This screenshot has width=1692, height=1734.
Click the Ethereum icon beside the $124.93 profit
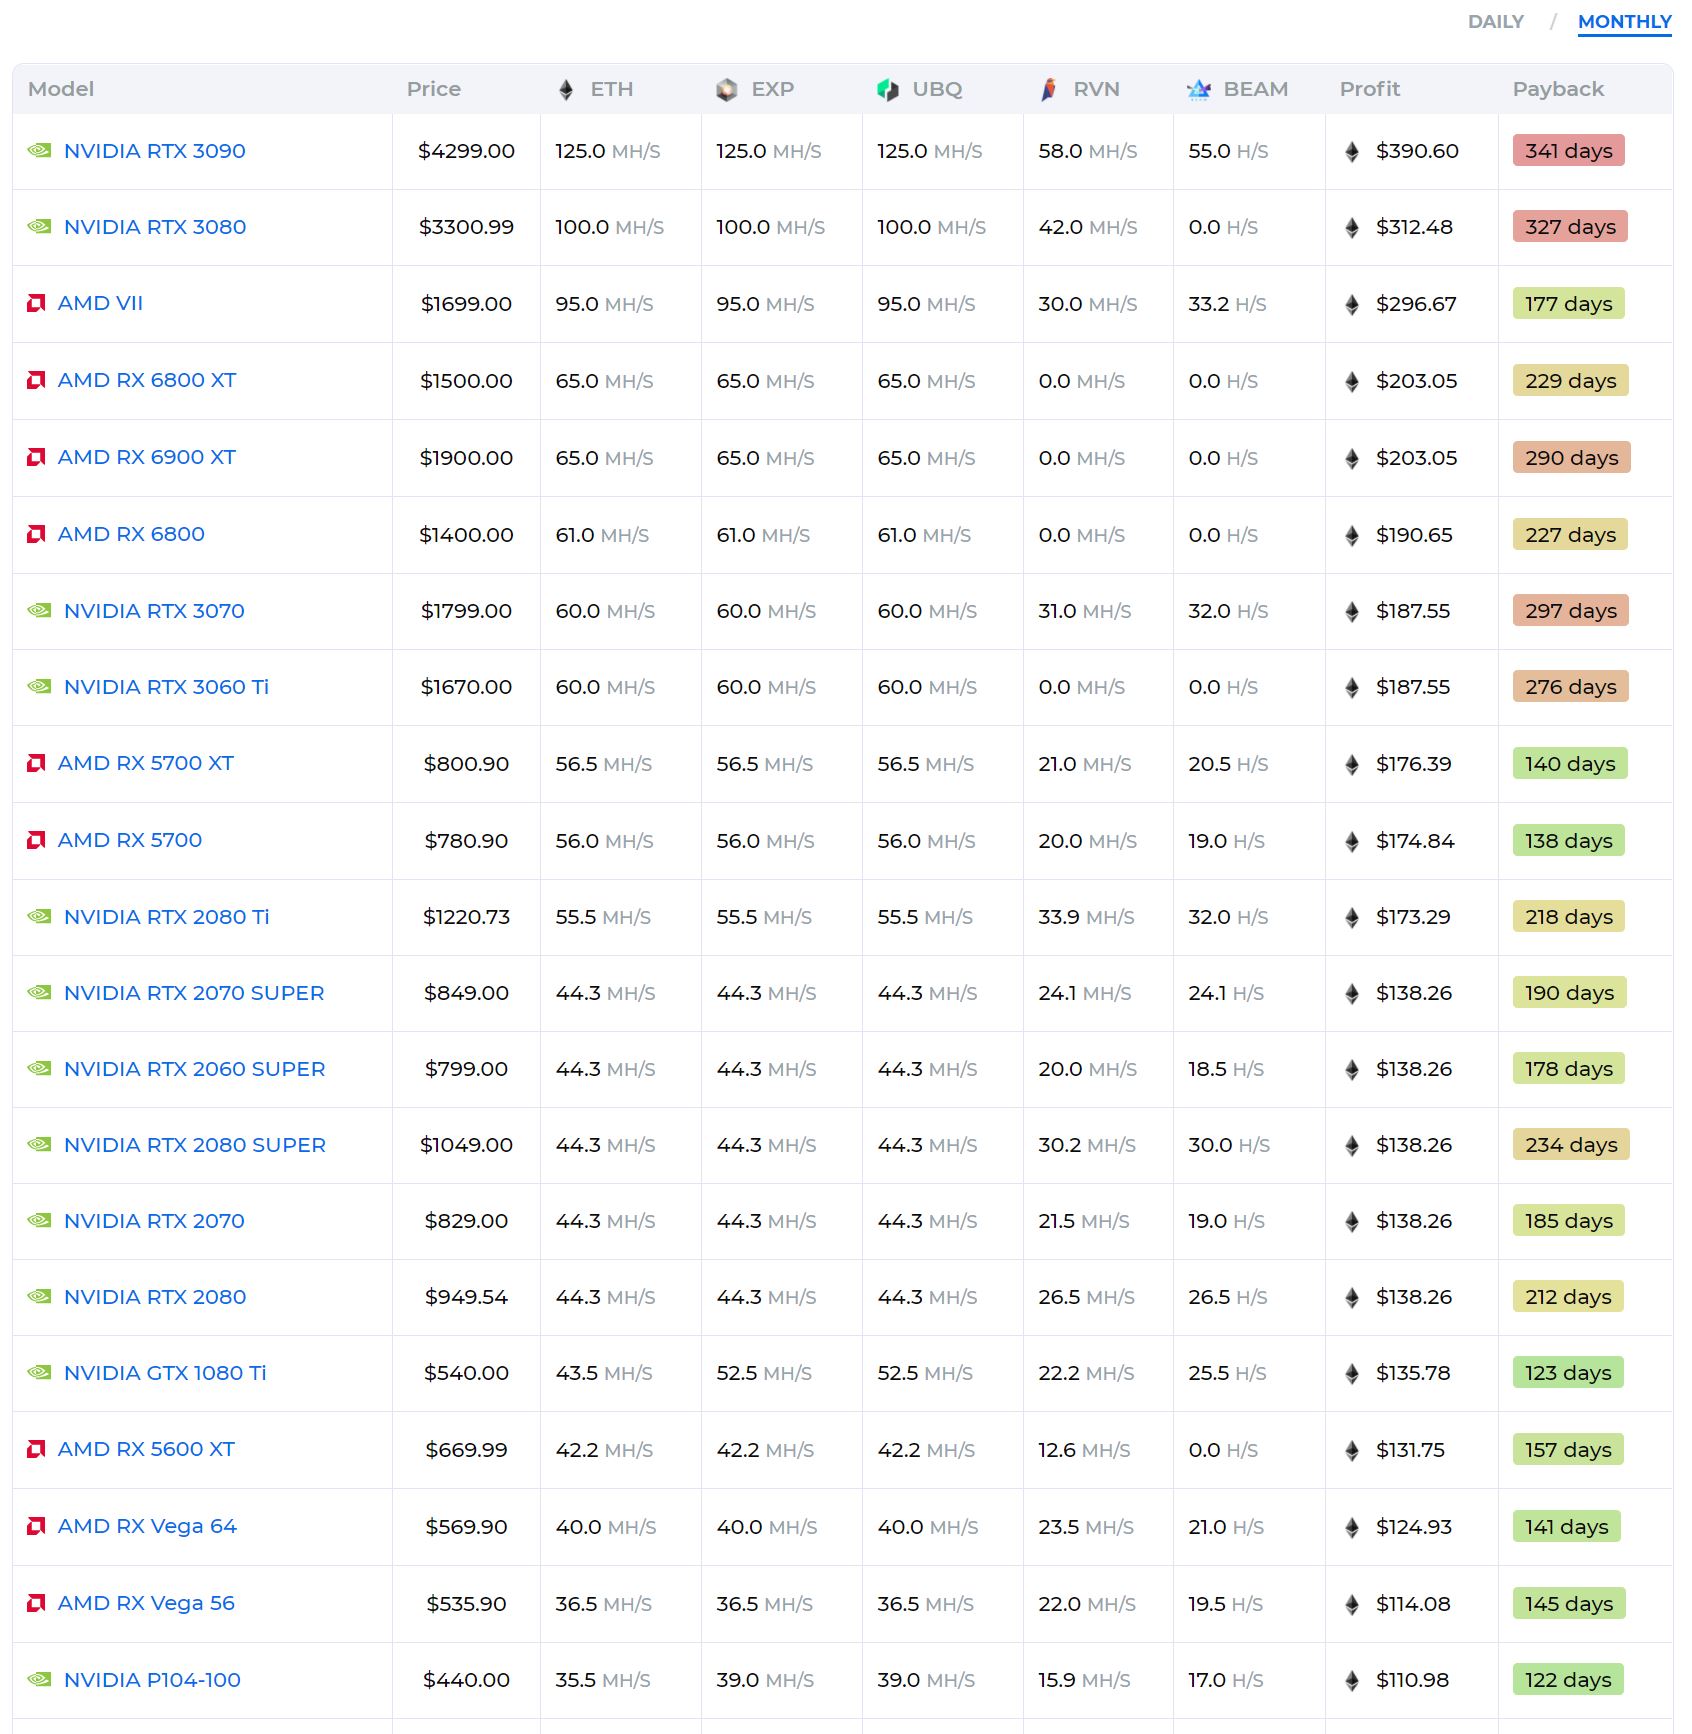tap(1352, 1528)
